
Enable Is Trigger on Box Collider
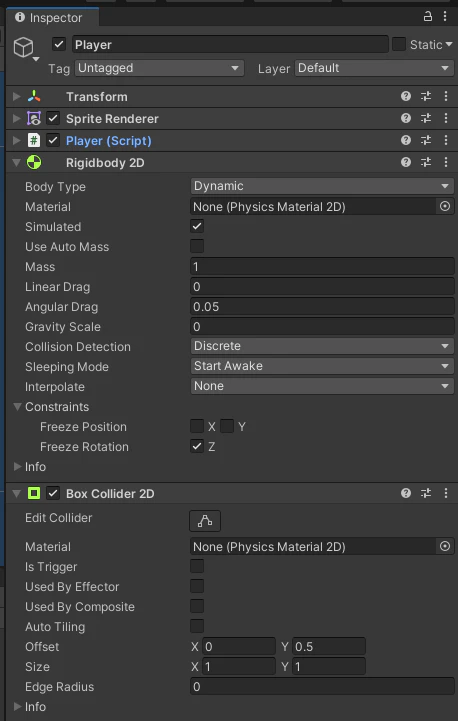coord(197,566)
